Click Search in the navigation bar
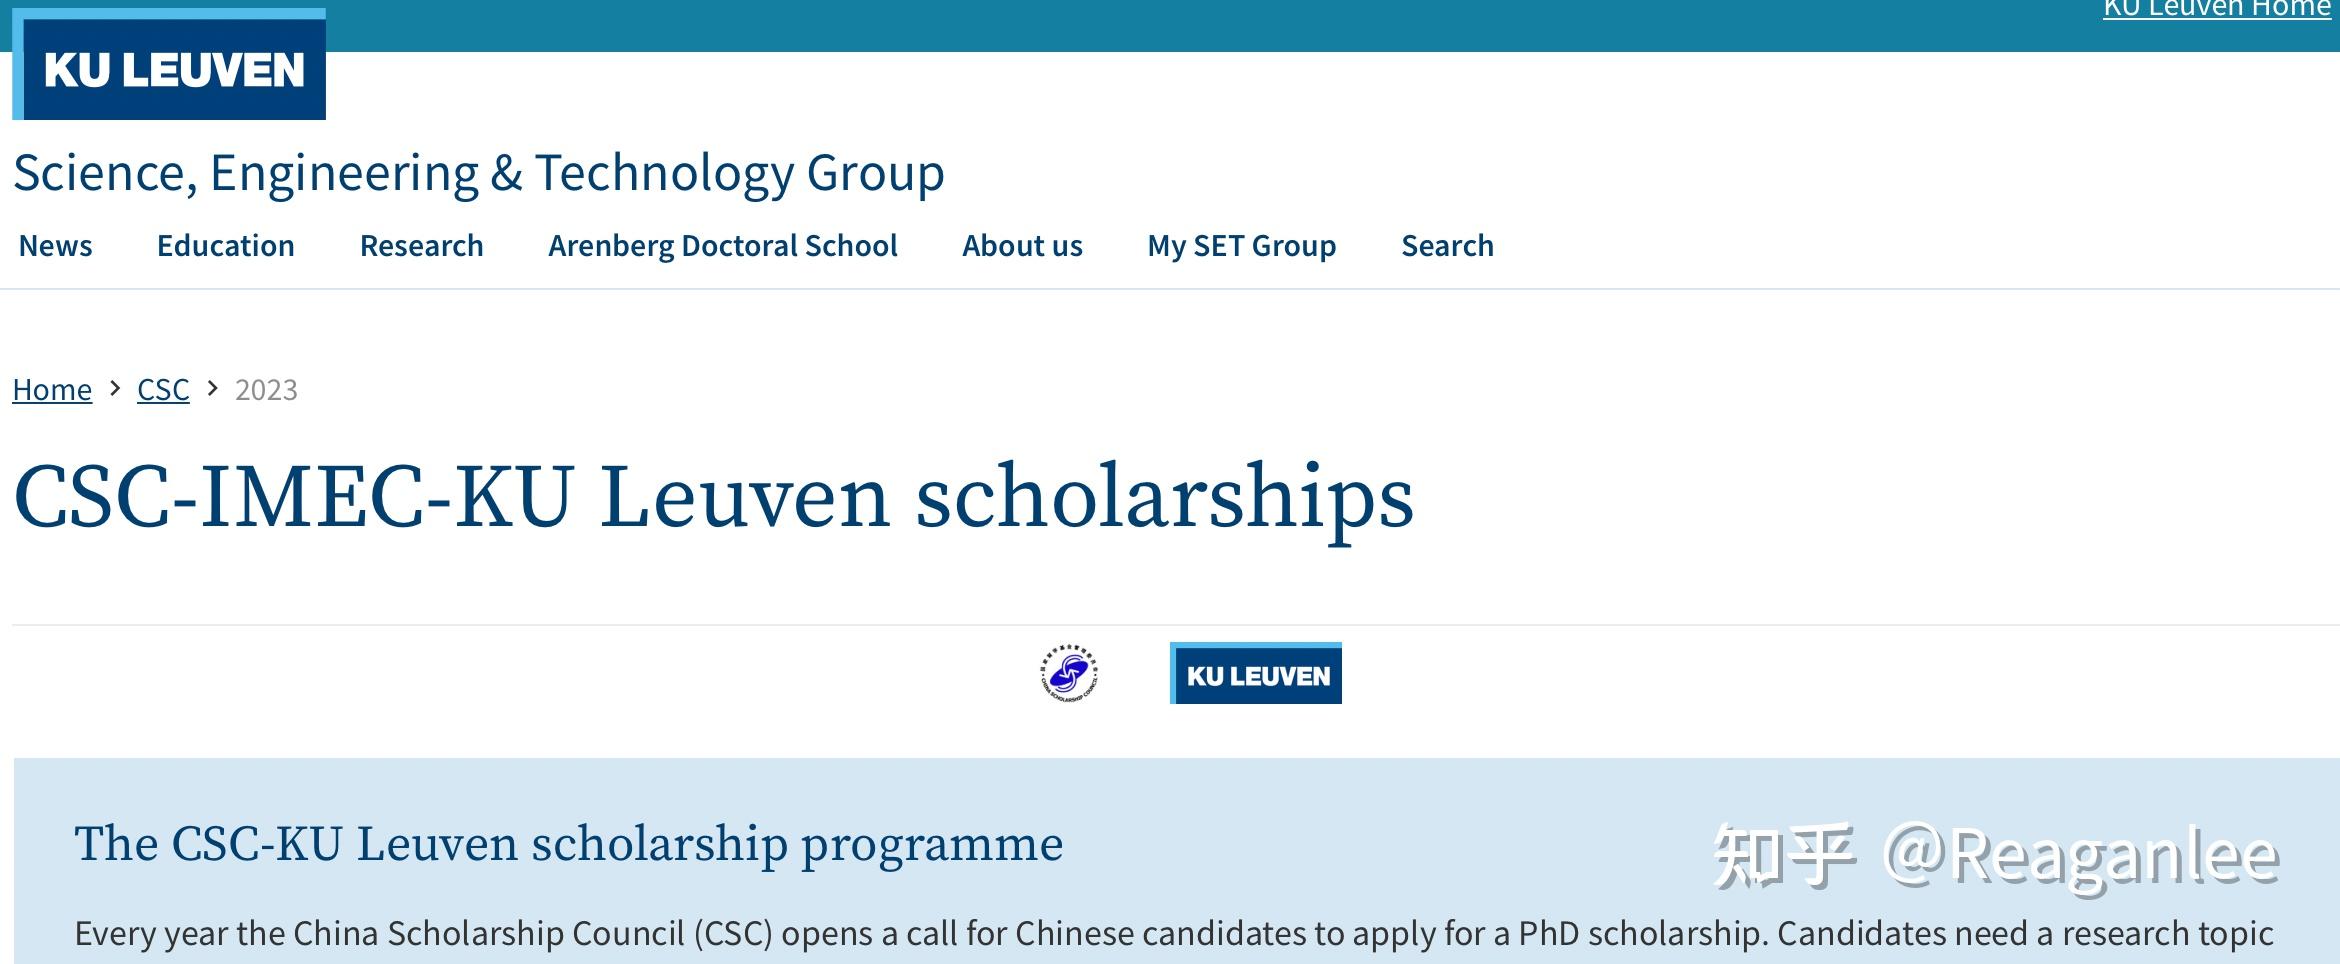 pyautogui.click(x=1447, y=246)
